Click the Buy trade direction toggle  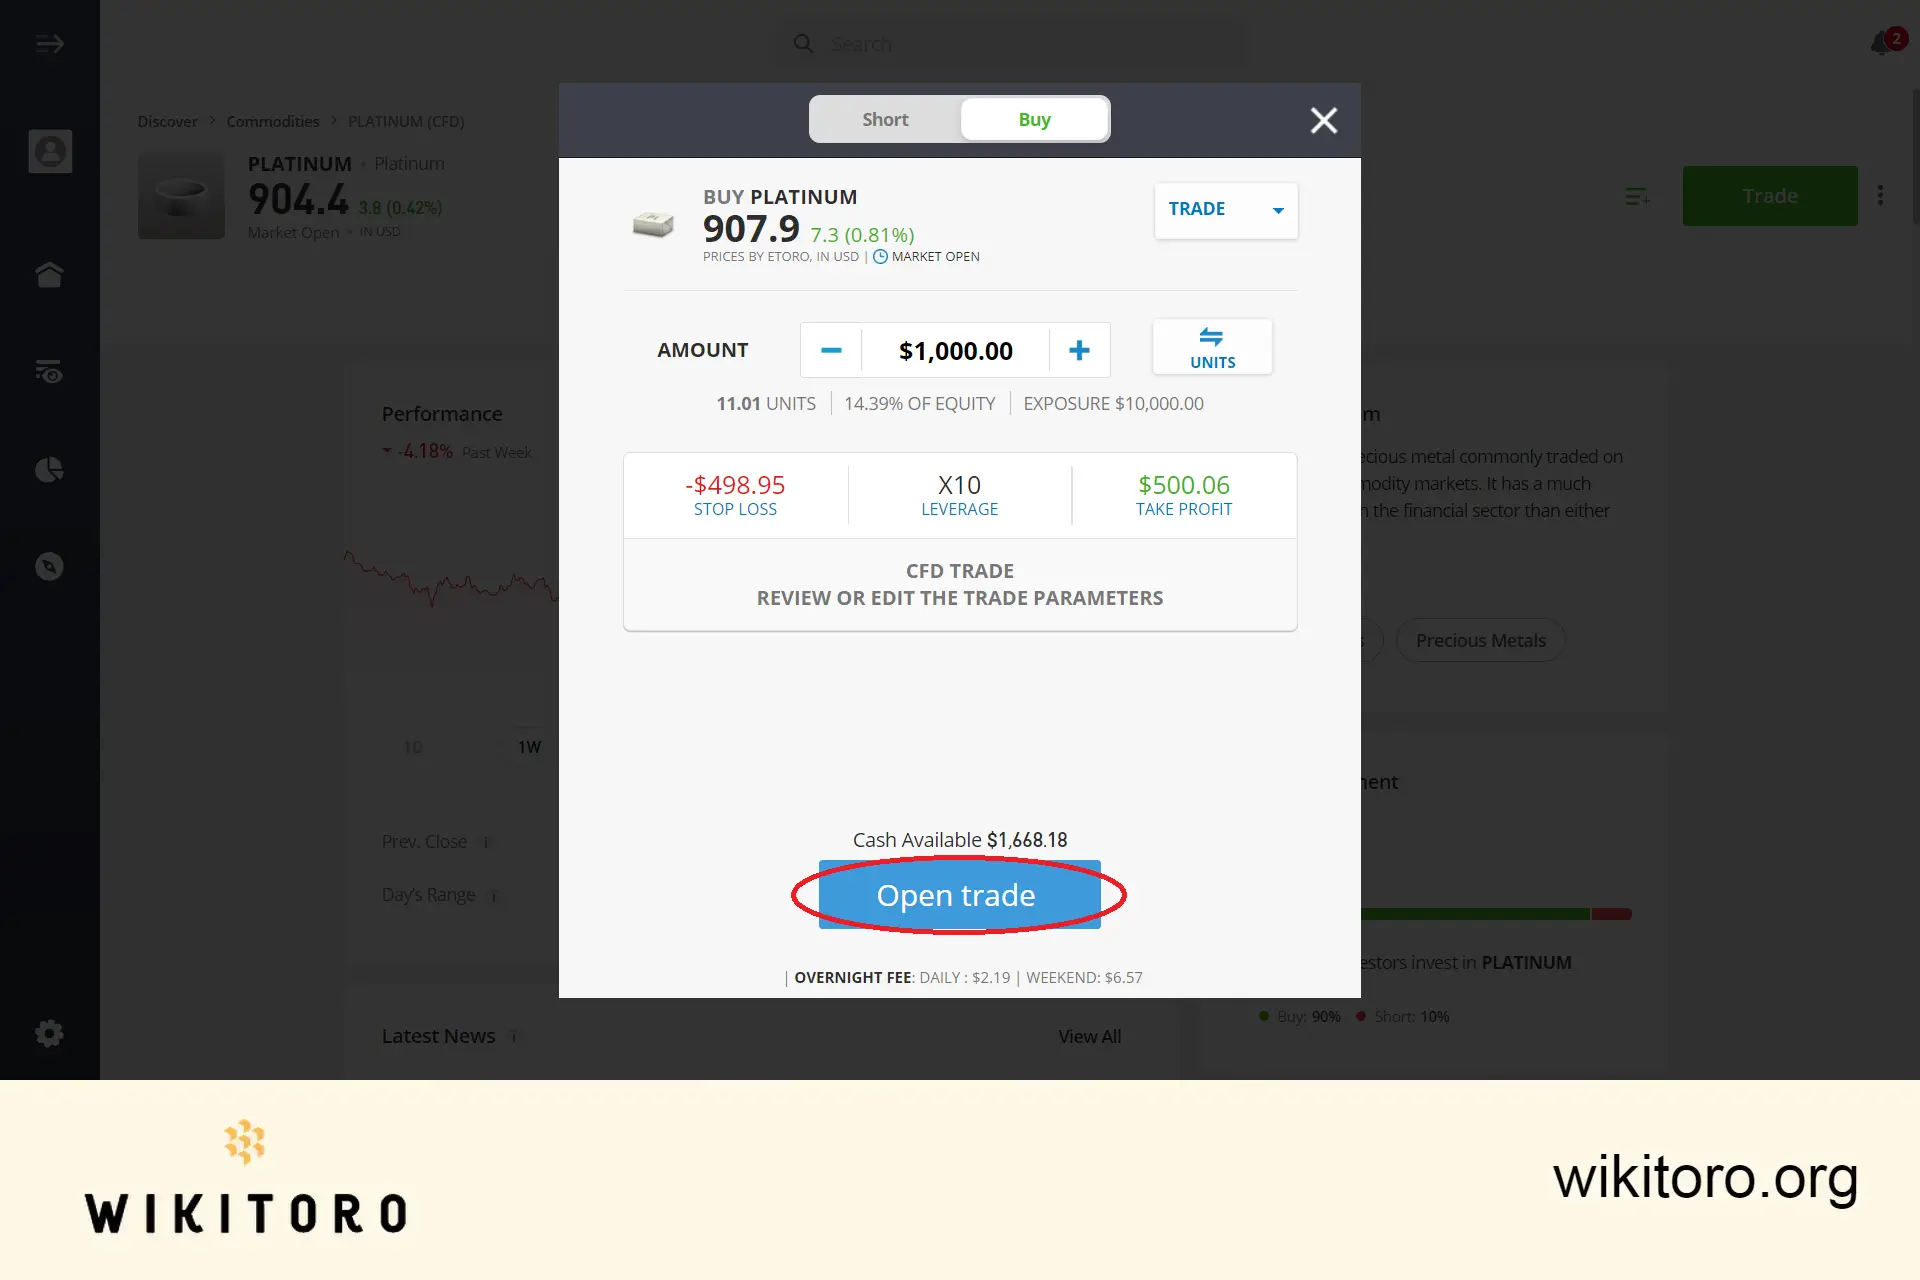(x=1033, y=119)
